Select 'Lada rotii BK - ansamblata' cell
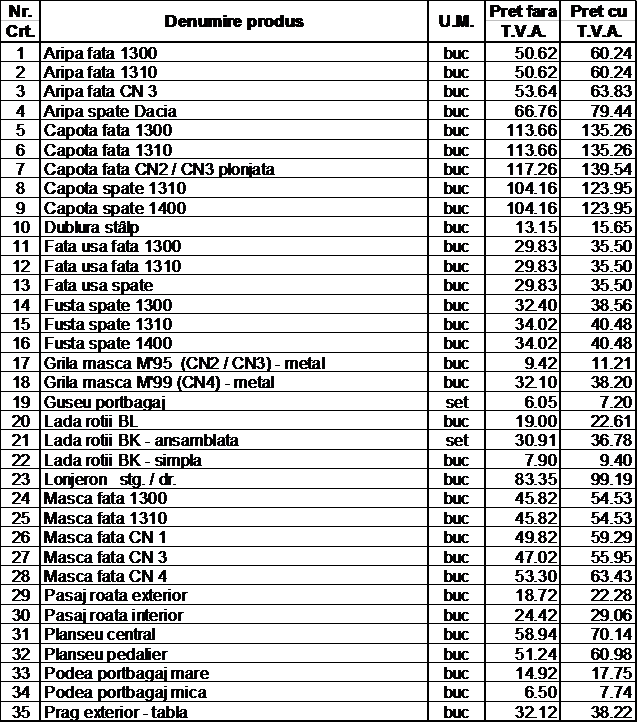Screen dimensions: 637x722 [234, 440]
